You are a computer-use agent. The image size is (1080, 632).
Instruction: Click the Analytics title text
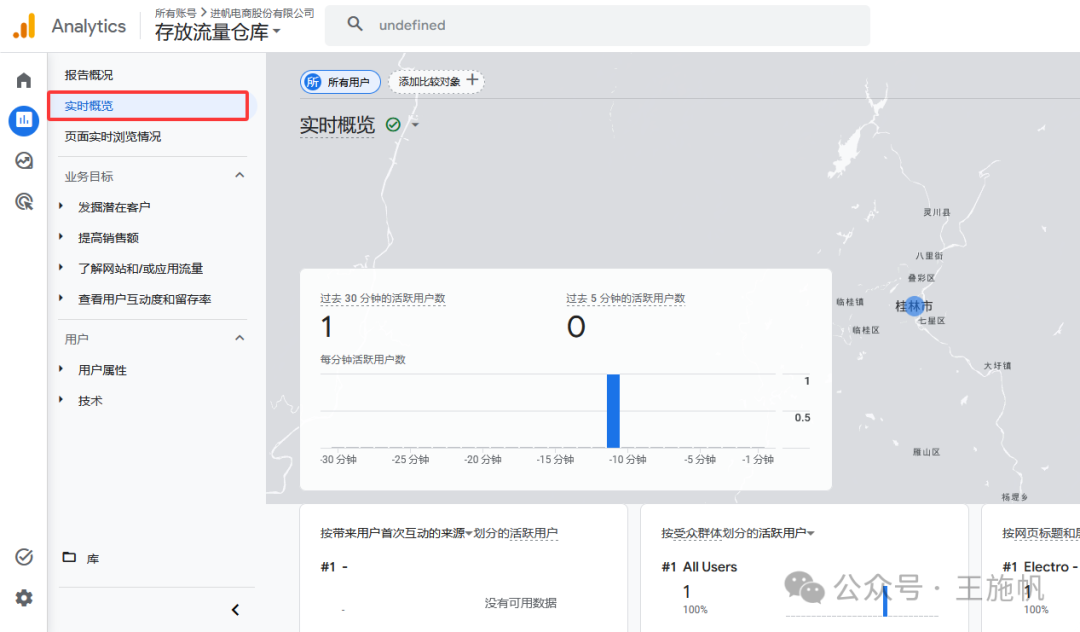click(89, 26)
